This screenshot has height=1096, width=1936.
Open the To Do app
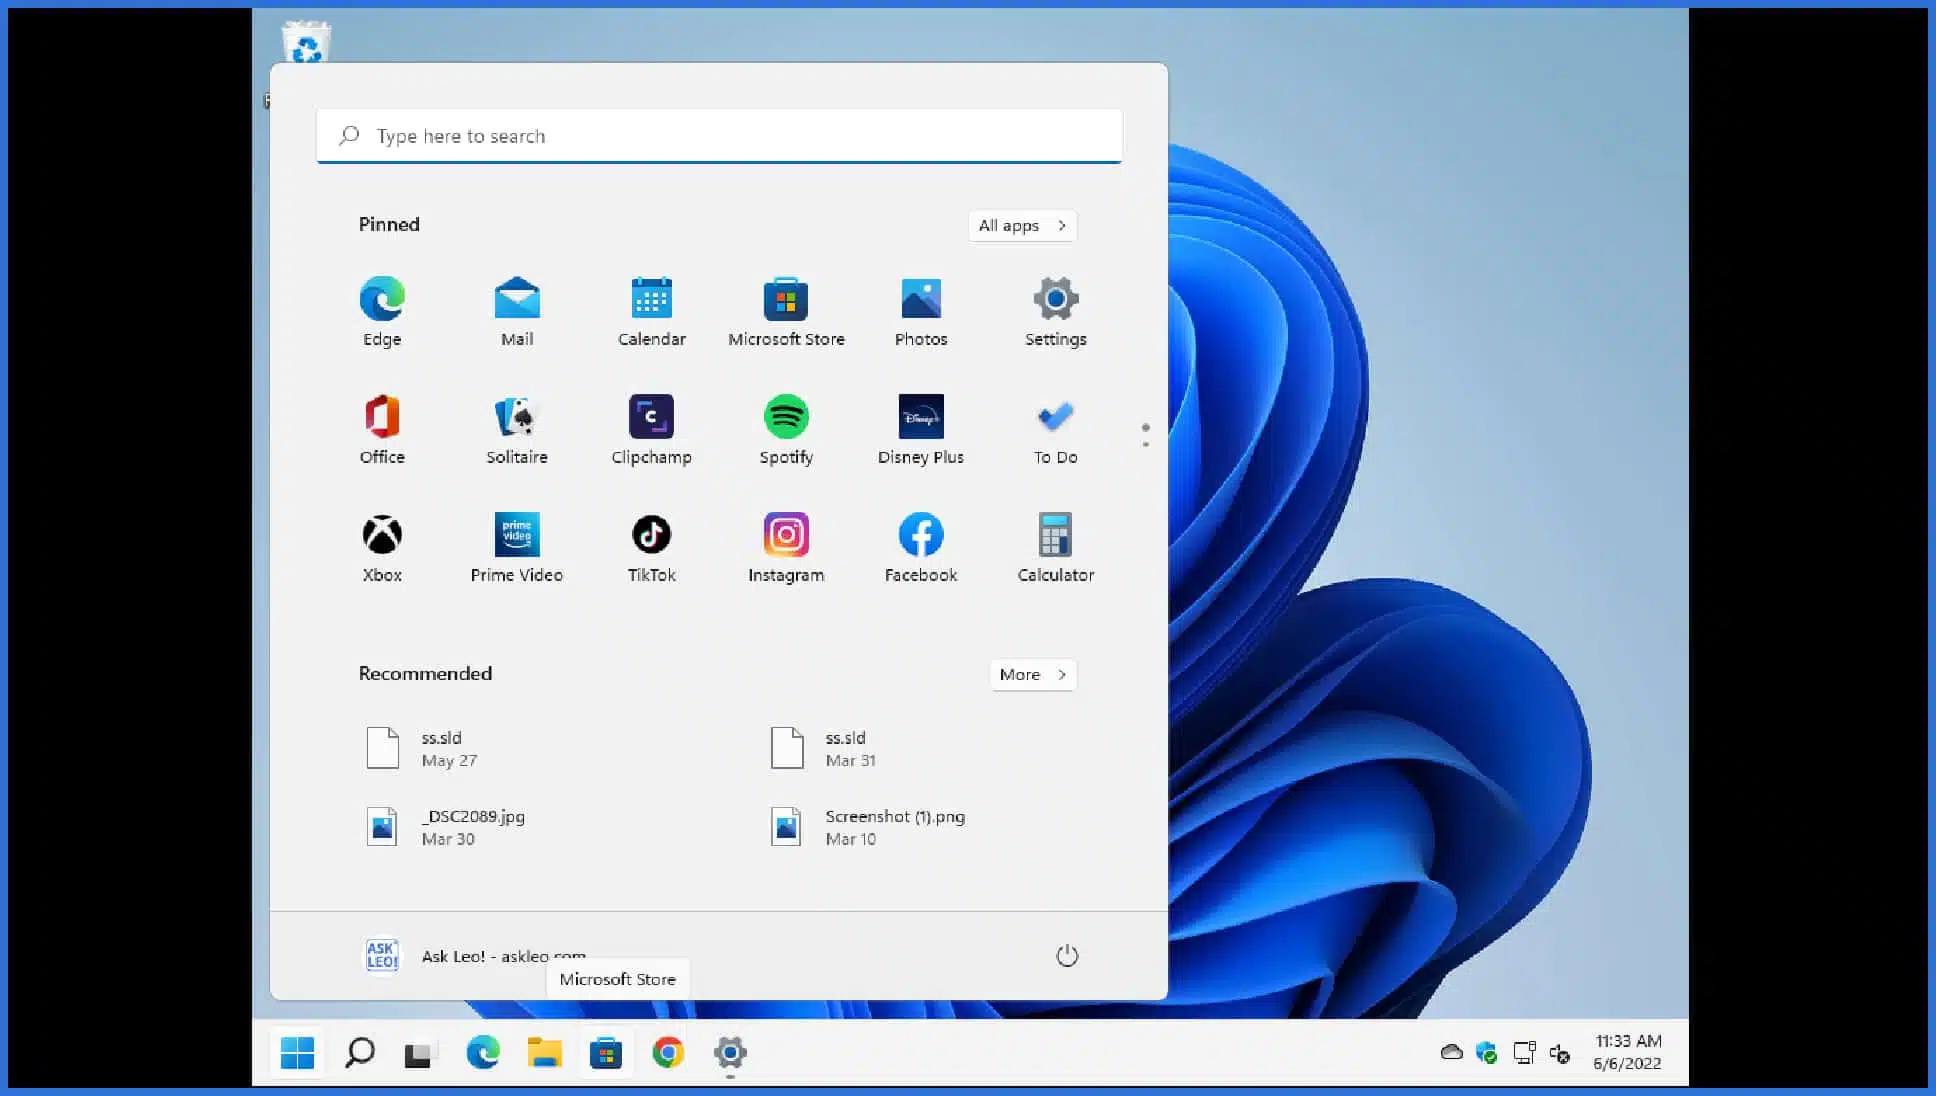(1056, 429)
